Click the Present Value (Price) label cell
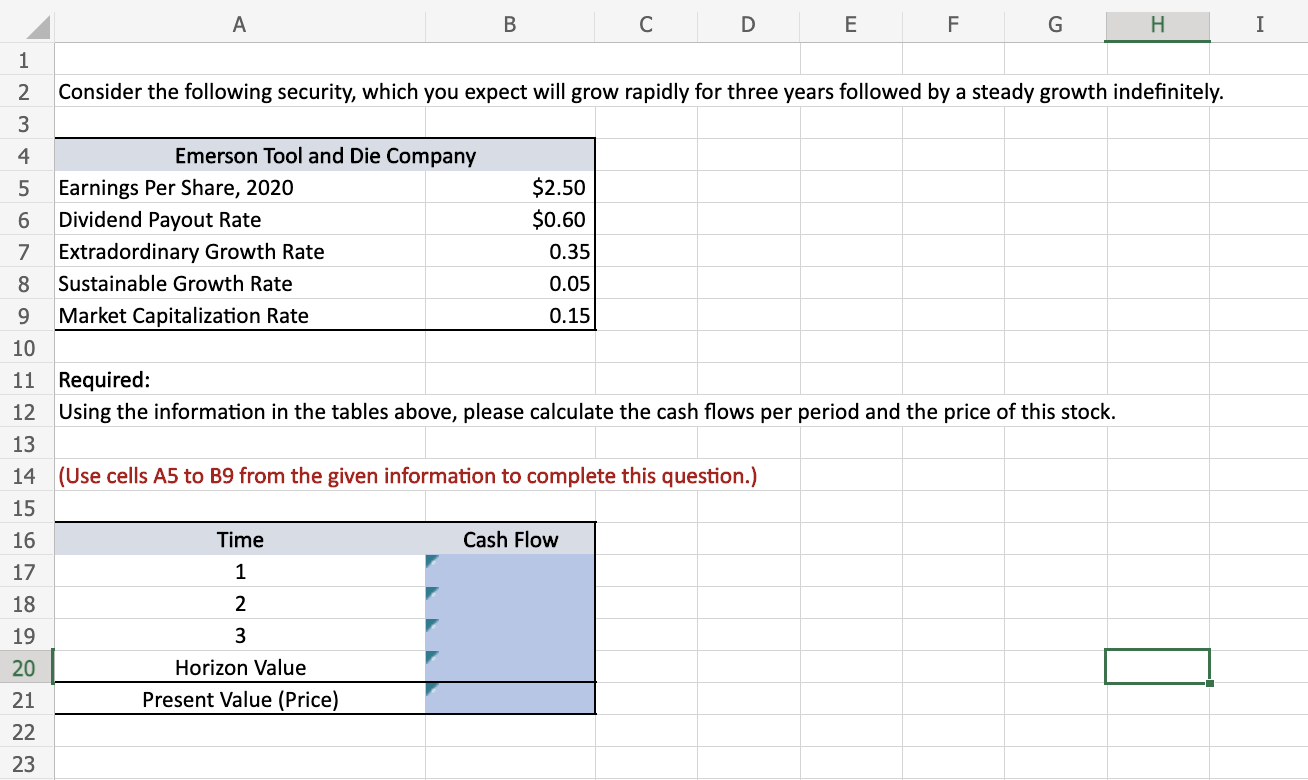This screenshot has width=1308, height=780. 239,699
